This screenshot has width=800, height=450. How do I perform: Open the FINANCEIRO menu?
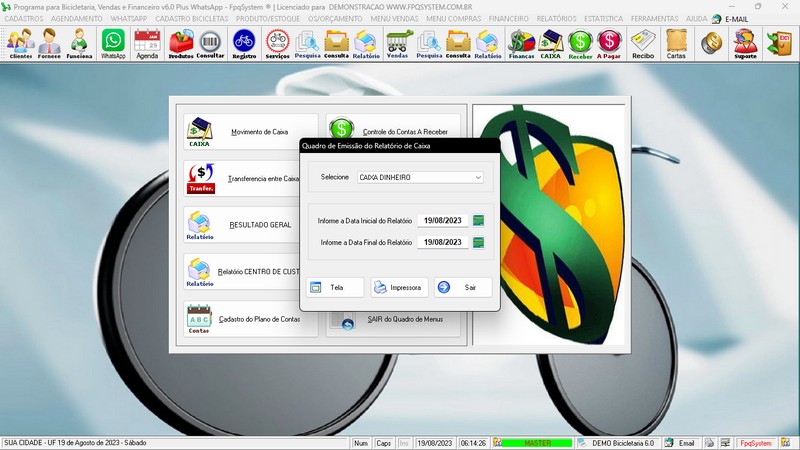tap(509, 18)
